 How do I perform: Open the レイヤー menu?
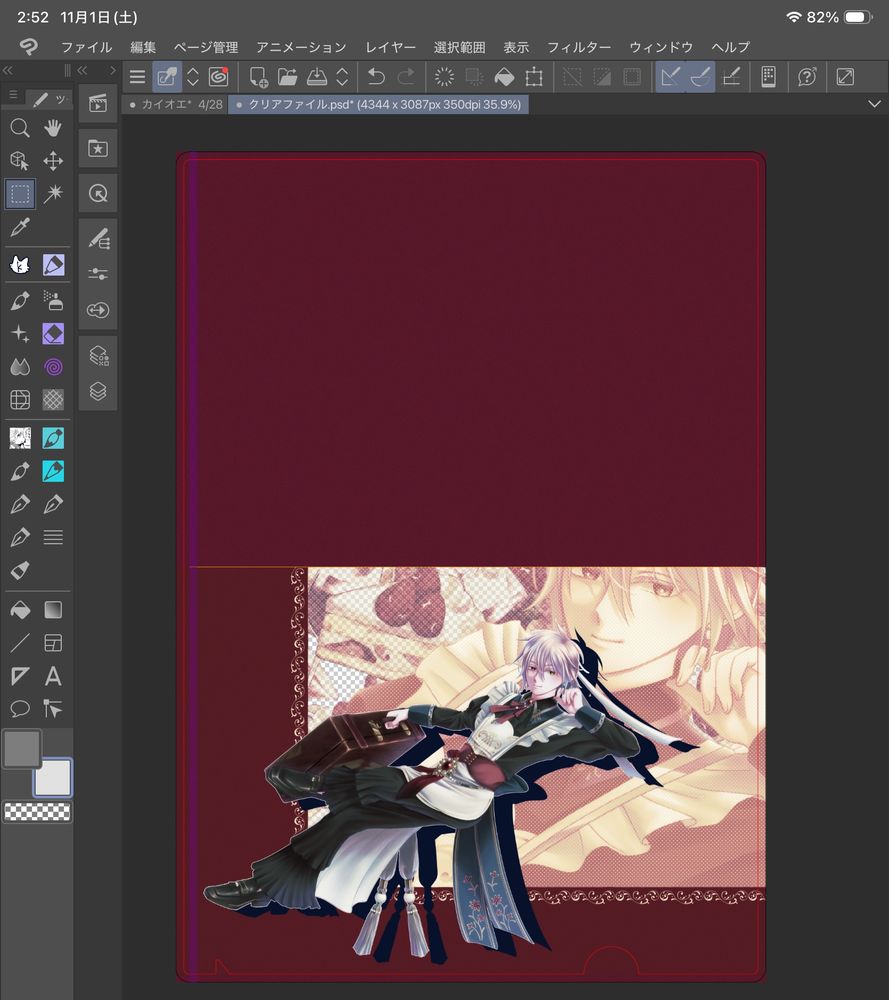pyautogui.click(x=390, y=47)
